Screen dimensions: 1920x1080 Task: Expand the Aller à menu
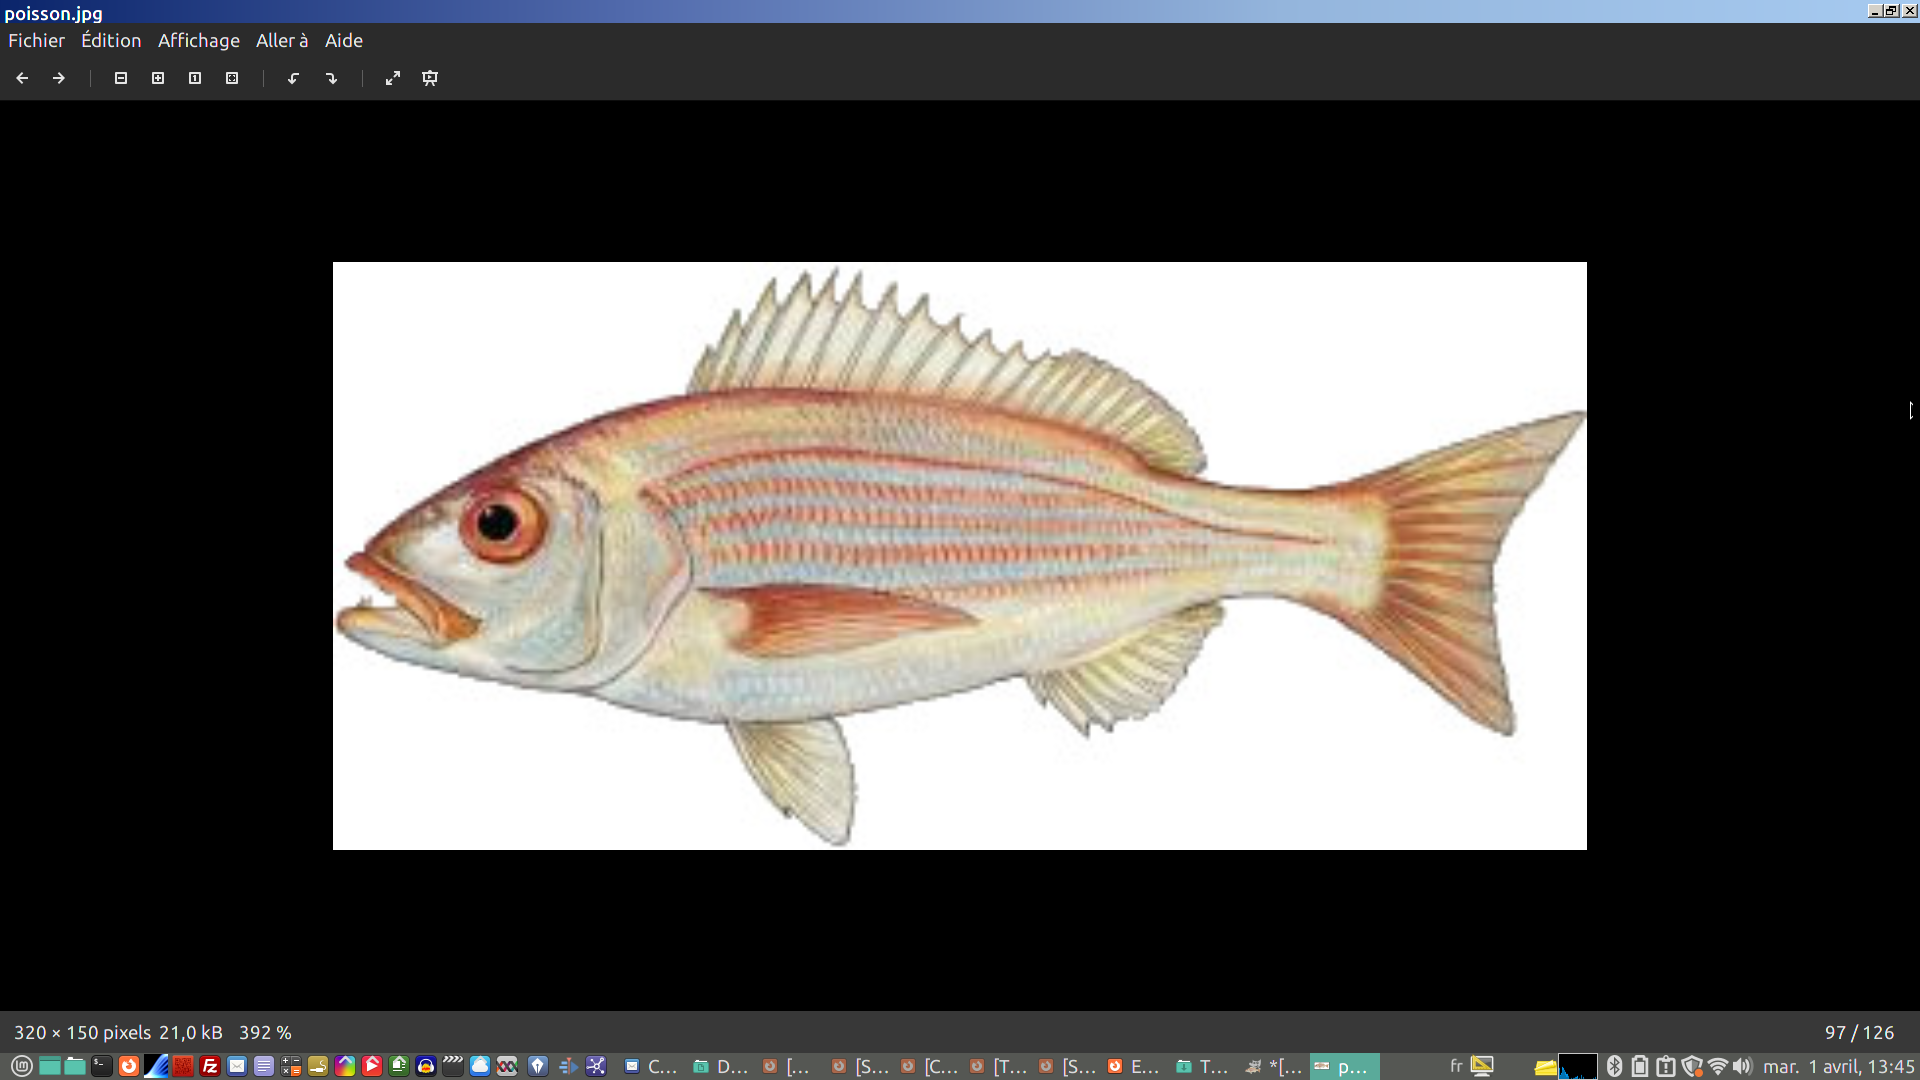tap(282, 41)
